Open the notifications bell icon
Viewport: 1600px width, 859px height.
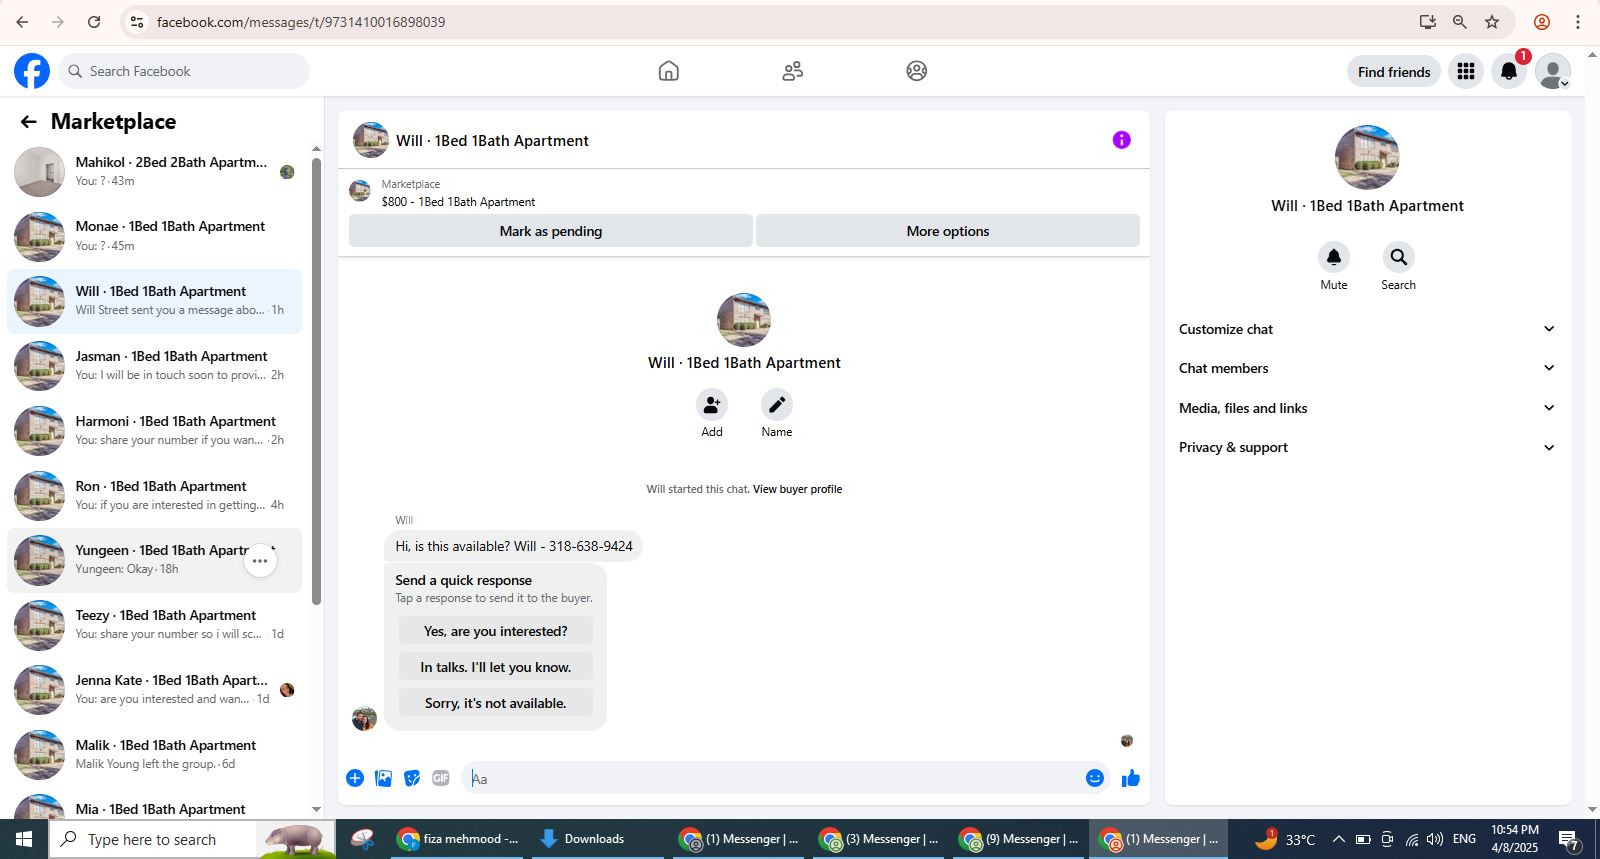click(1509, 71)
